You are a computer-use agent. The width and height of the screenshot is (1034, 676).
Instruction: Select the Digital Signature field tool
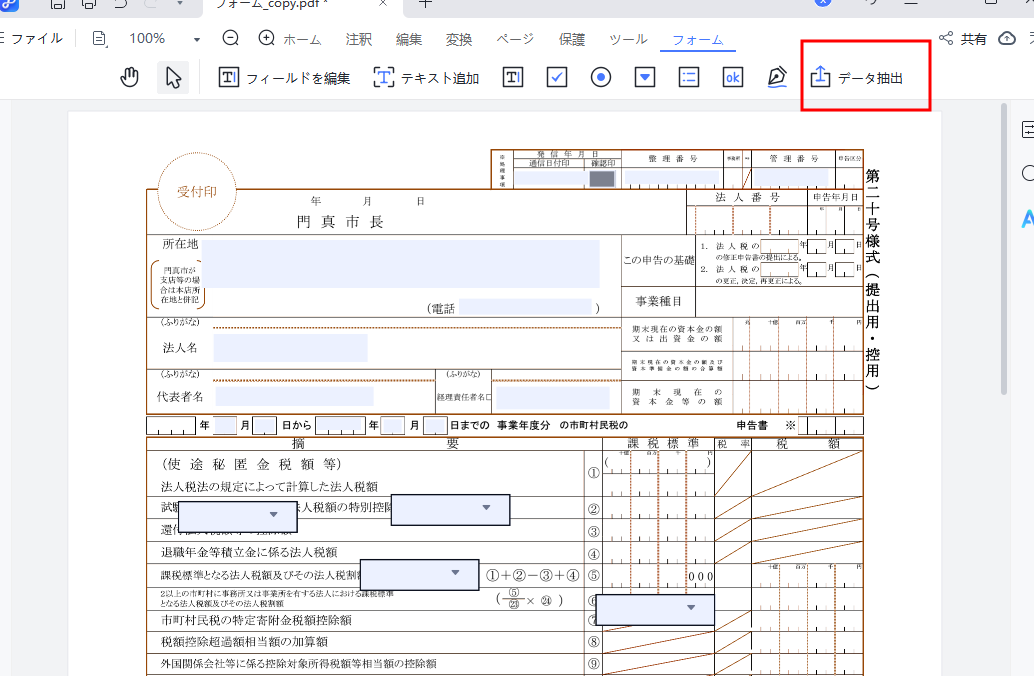pos(777,77)
